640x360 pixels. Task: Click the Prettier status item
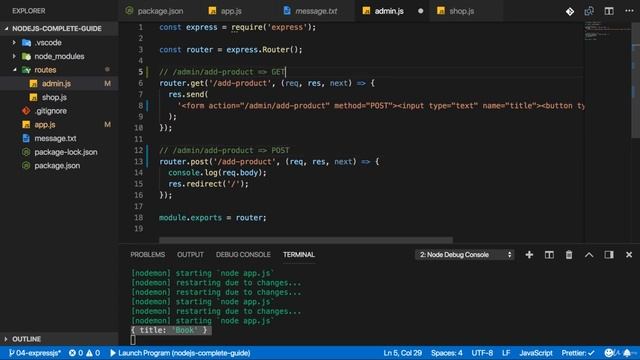[x=578, y=353]
